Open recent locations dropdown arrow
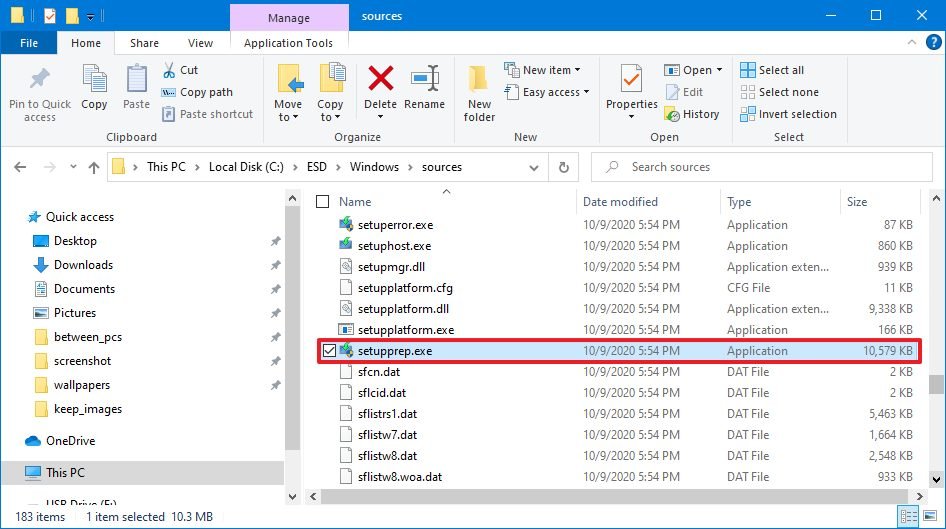 [x=73, y=167]
